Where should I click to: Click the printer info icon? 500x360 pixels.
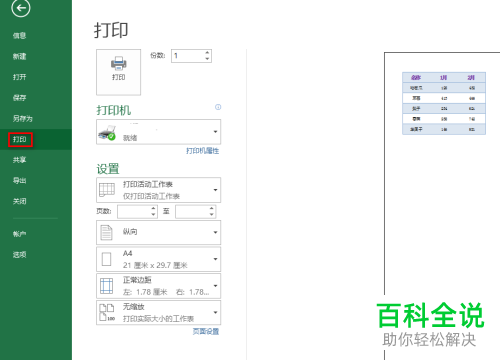[218, 107]
